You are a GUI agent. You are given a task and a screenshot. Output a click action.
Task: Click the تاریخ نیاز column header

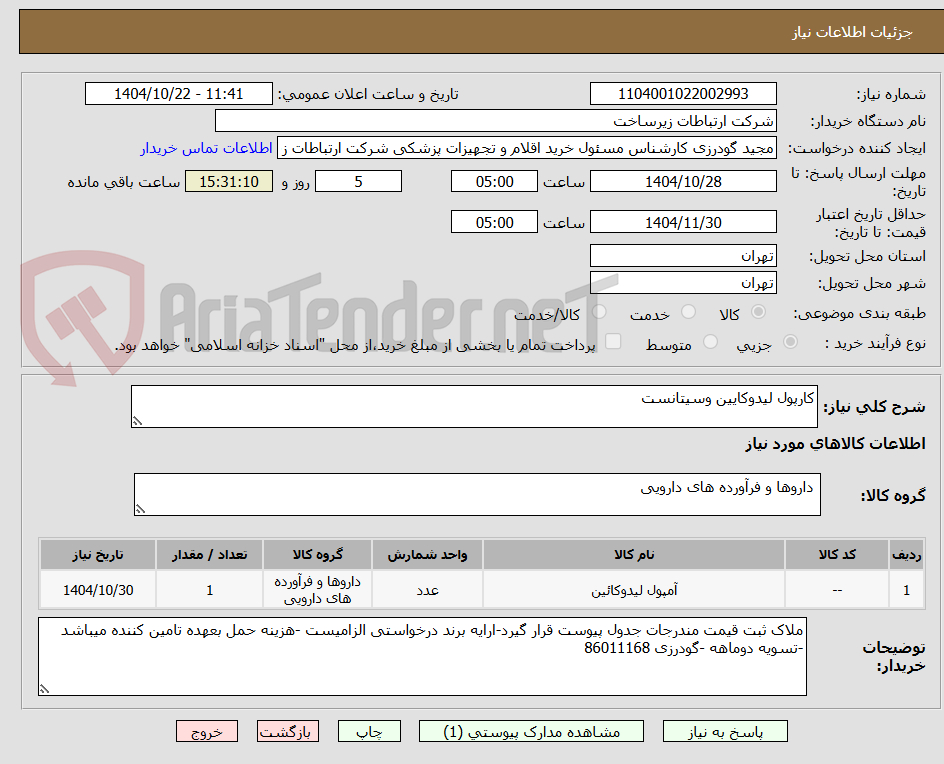98,554
